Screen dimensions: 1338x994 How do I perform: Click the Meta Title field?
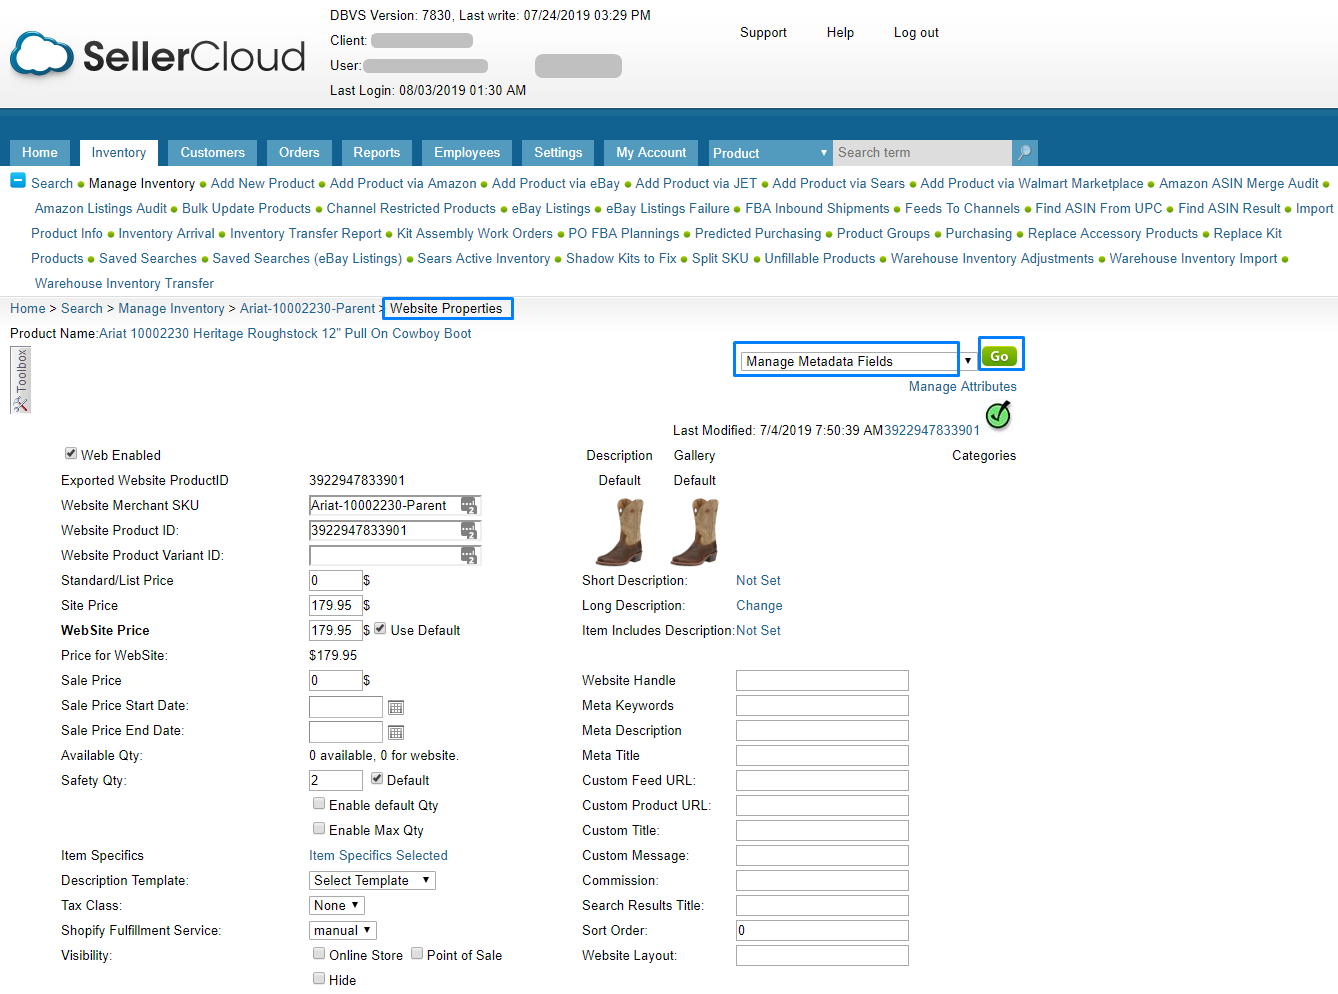(x=822, y=756)
